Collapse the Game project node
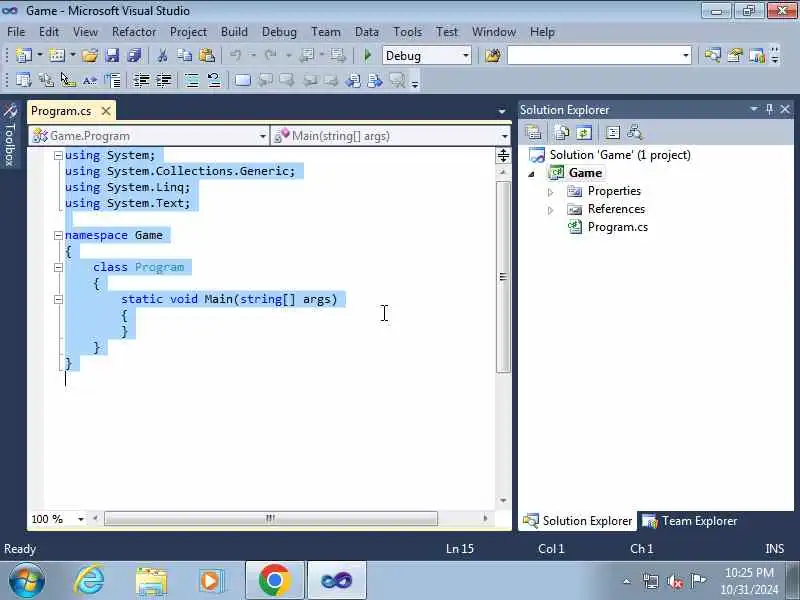 531,174
